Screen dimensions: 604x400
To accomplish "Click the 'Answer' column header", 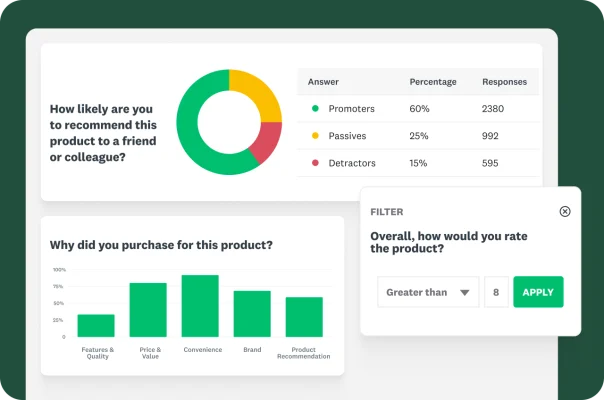I will click(323, 82).
